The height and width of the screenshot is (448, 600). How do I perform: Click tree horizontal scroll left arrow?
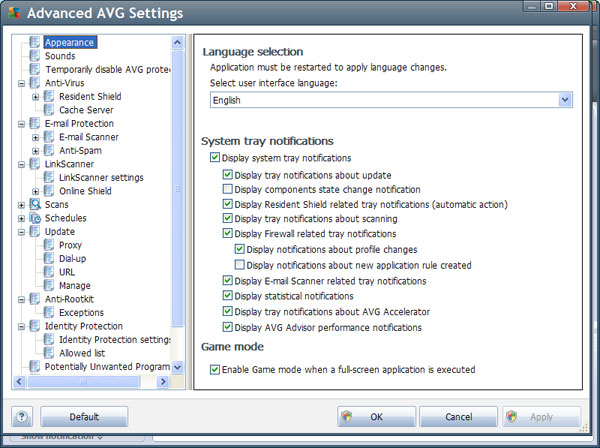[x=20, y=381]
